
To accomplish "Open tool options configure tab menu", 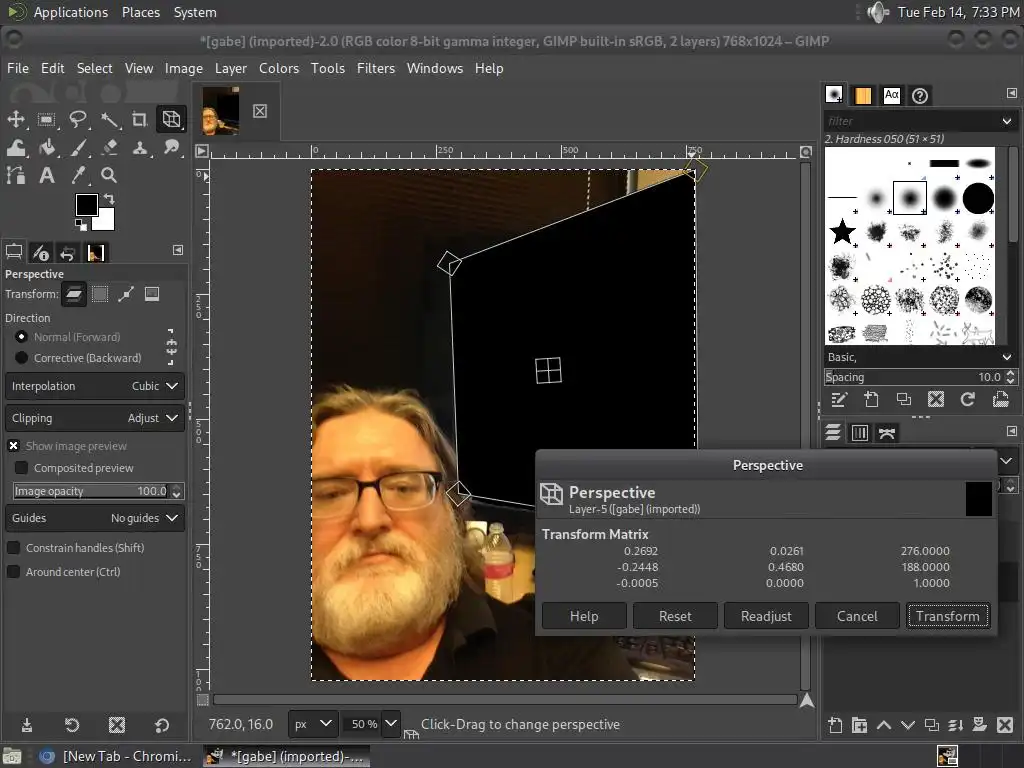I will (x=178, y=250).
